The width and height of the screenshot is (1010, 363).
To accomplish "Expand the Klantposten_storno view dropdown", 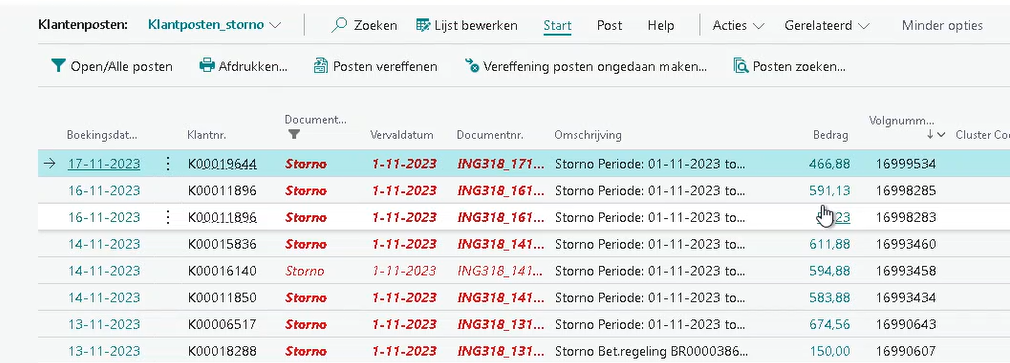I will coord(276,26).
